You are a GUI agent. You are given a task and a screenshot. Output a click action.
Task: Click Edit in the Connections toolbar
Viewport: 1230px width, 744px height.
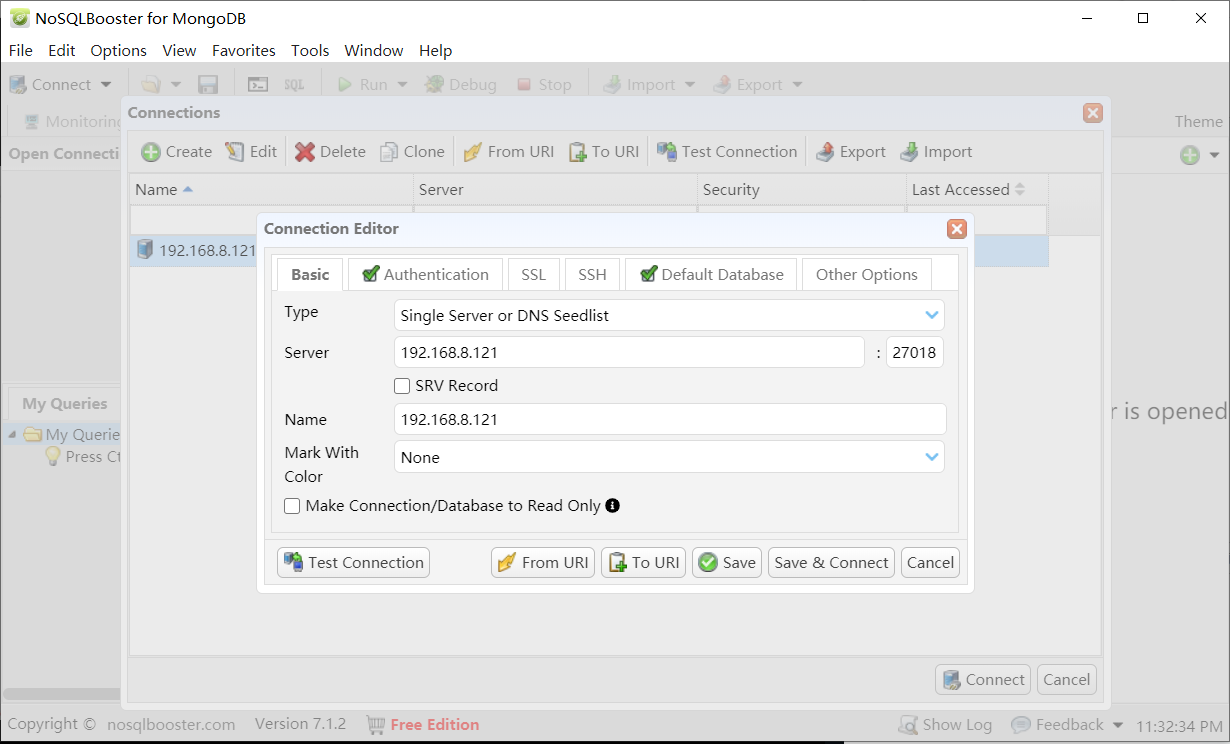251,152
